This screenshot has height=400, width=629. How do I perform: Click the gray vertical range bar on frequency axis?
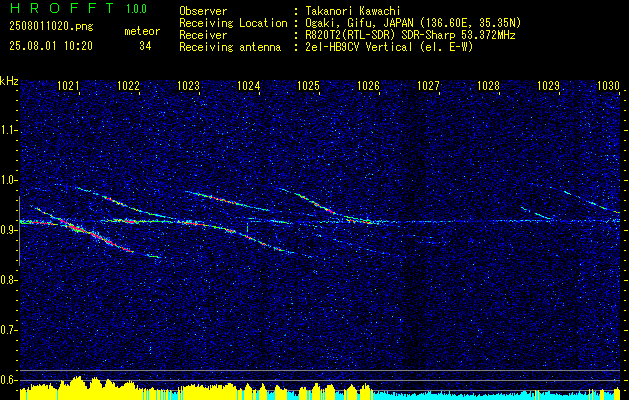tap(19, 231)
